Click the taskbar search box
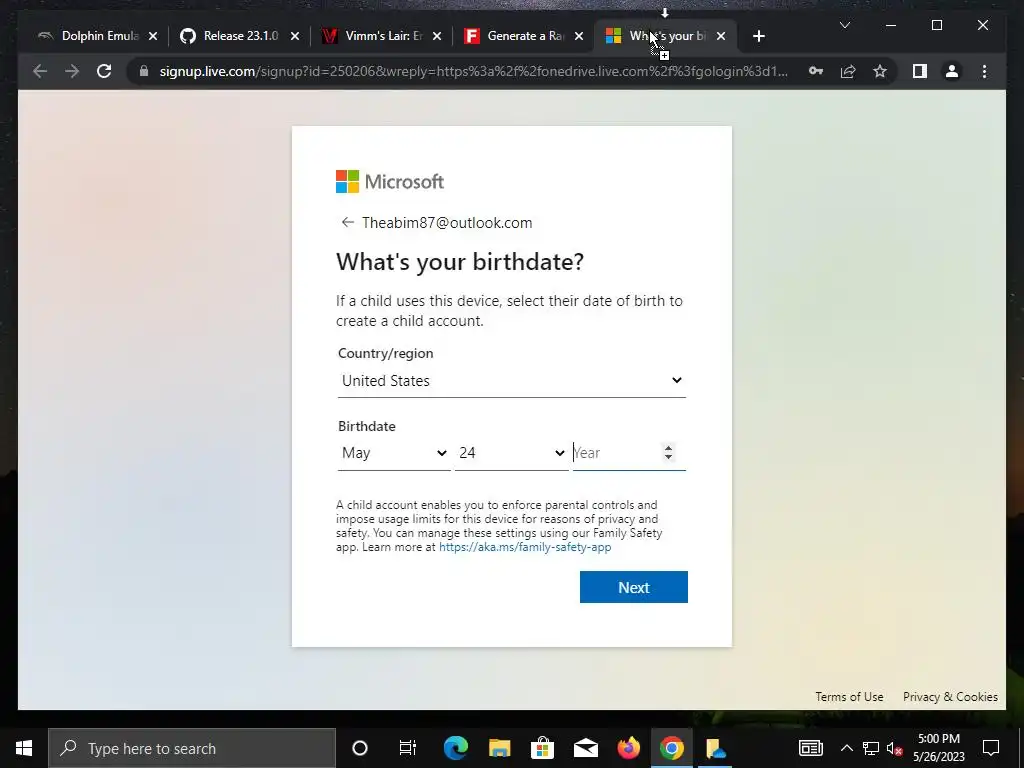 pos(192,748)
